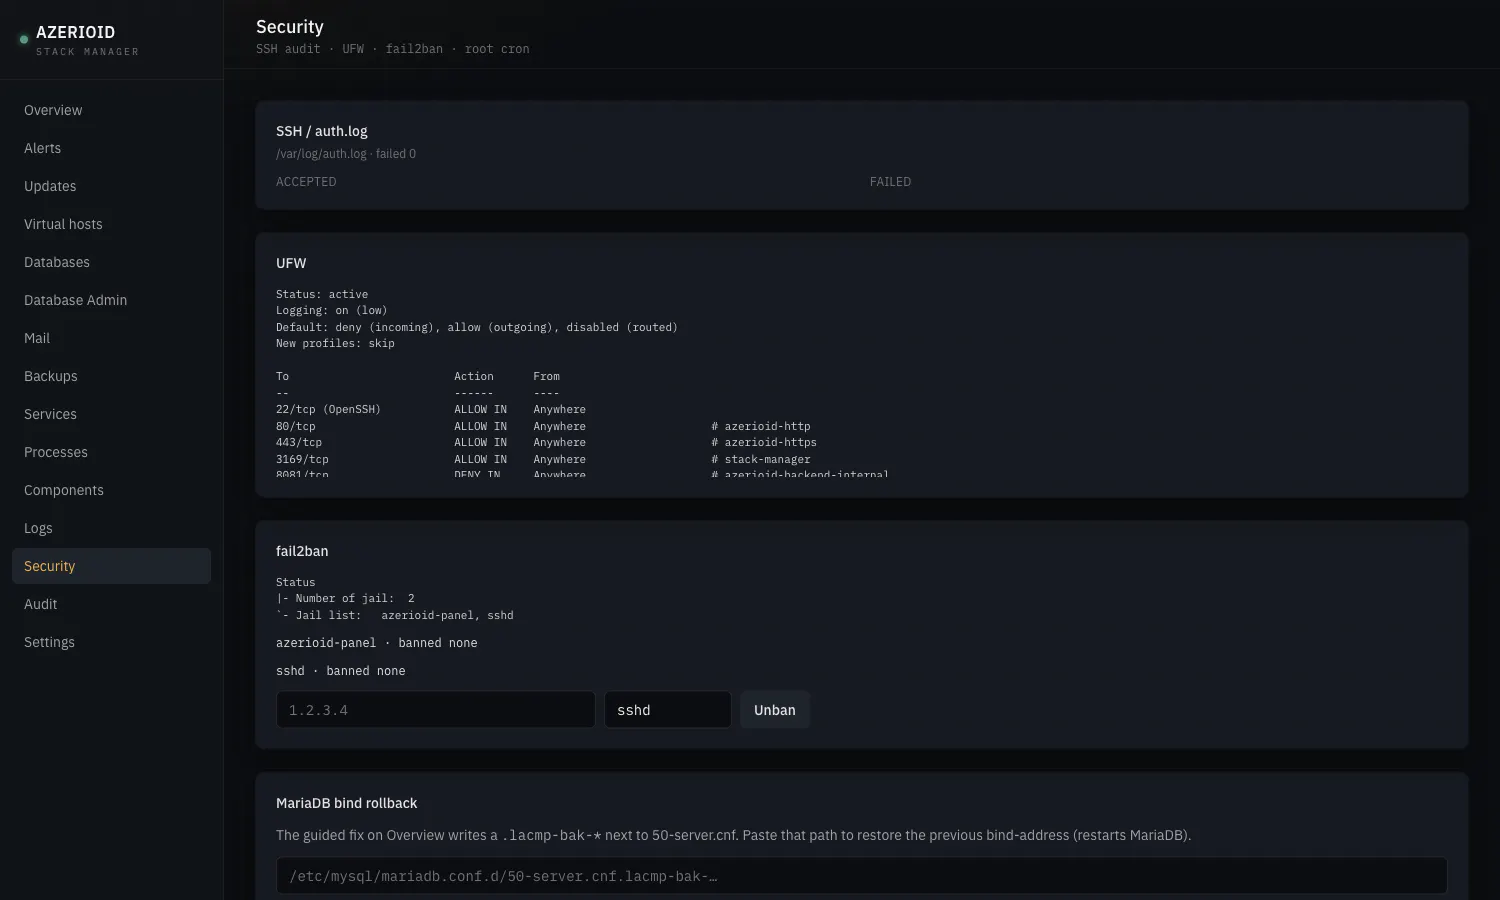
Task: Click the '# stack-manager' comment
Action: point(761,459)
